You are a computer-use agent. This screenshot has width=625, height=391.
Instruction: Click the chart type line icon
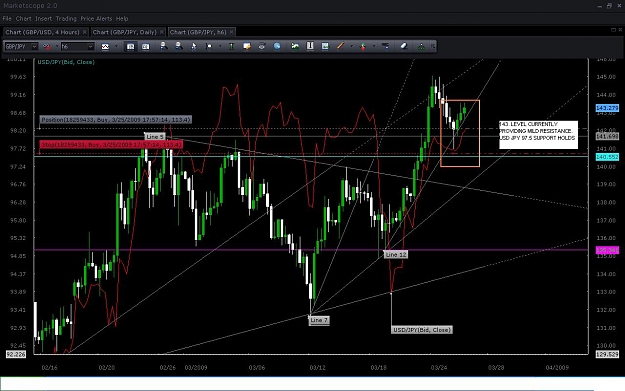(x=105, y=47)
